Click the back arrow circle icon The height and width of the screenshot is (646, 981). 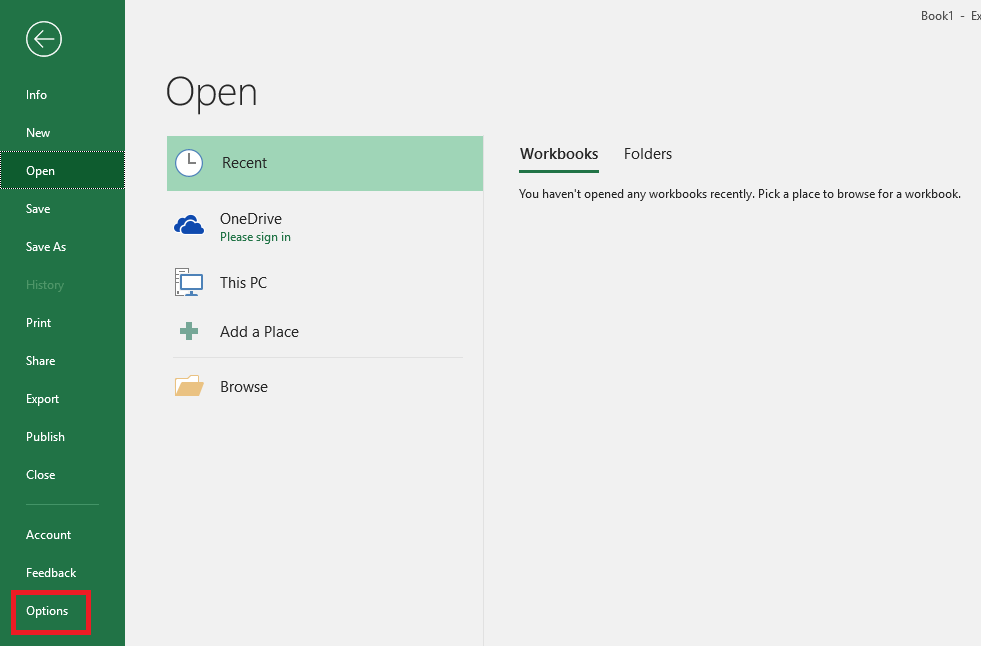tap(45, 39)
